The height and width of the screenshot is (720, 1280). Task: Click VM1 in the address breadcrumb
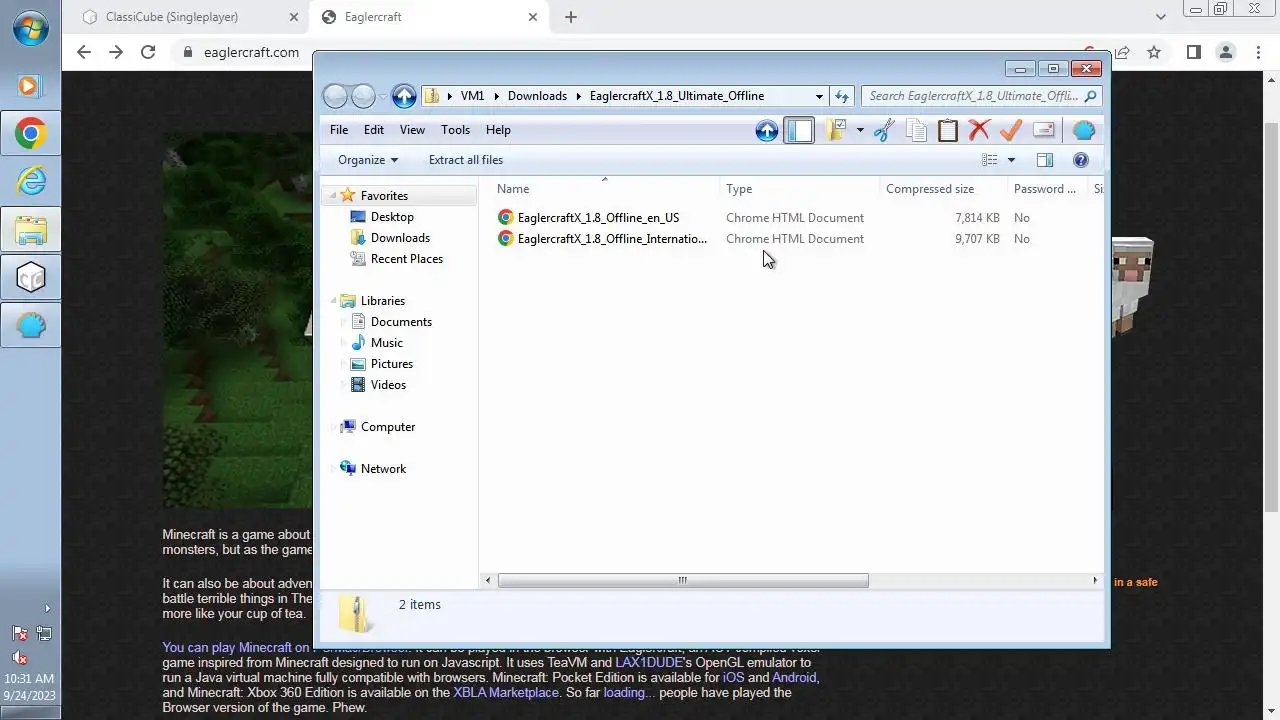472,96
